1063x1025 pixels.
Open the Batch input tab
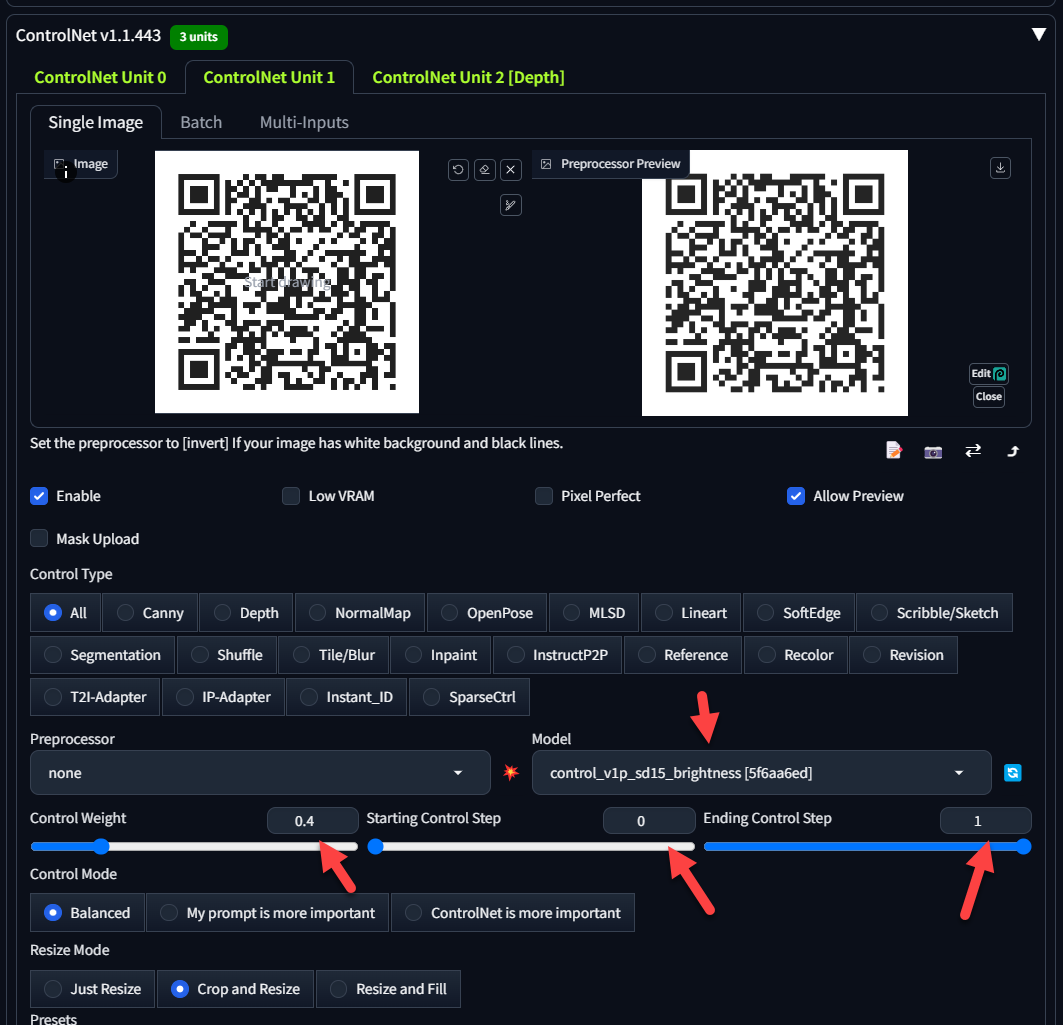tap(201, 122)
